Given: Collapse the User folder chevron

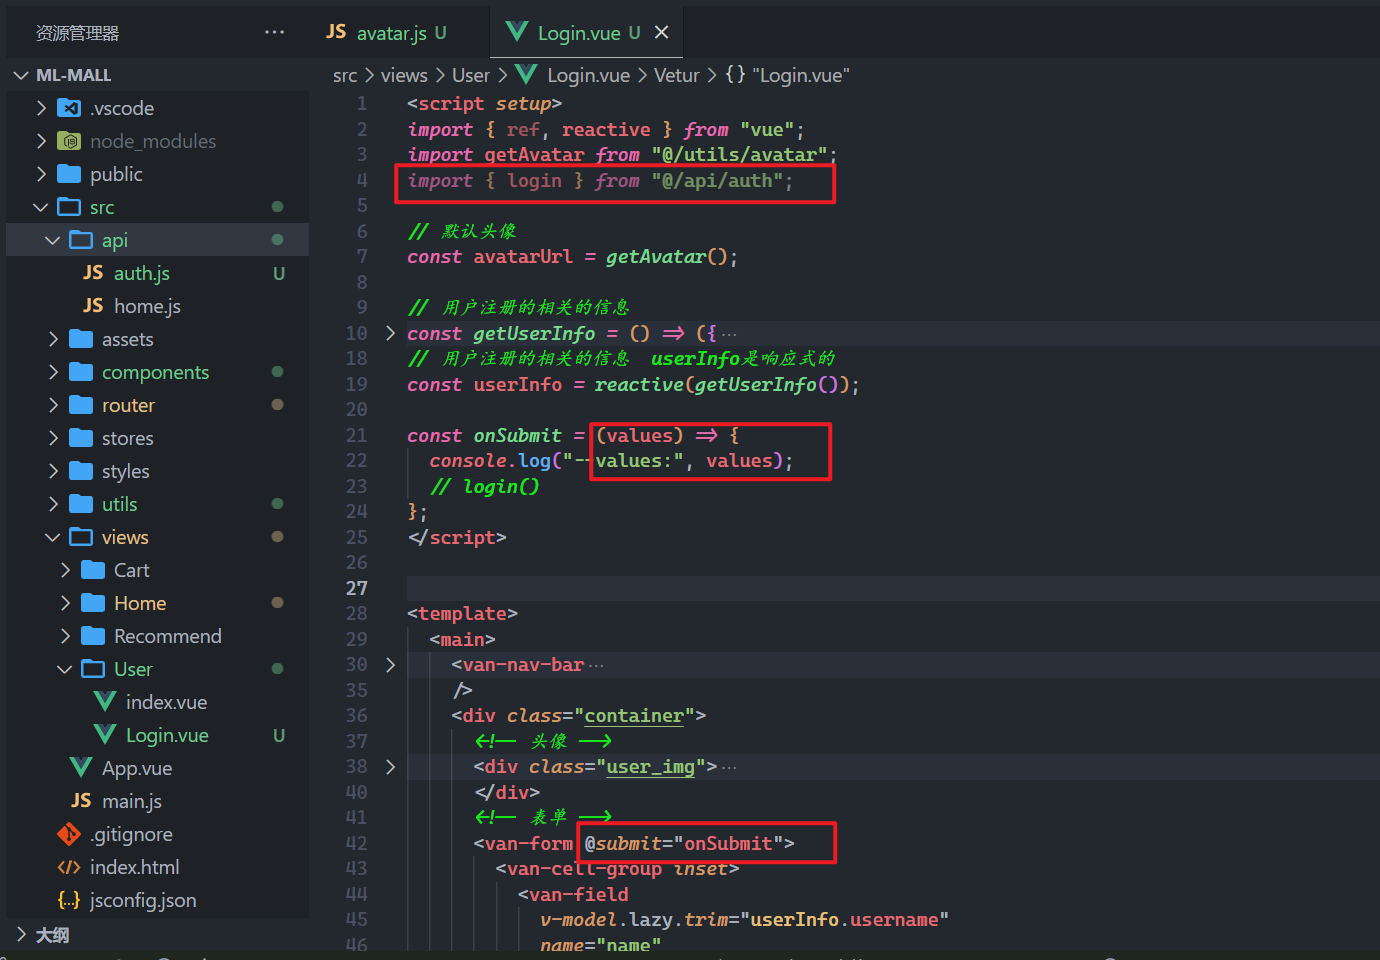Looking at the screenshot, I should pyautogui.click(x=65, y=669).
